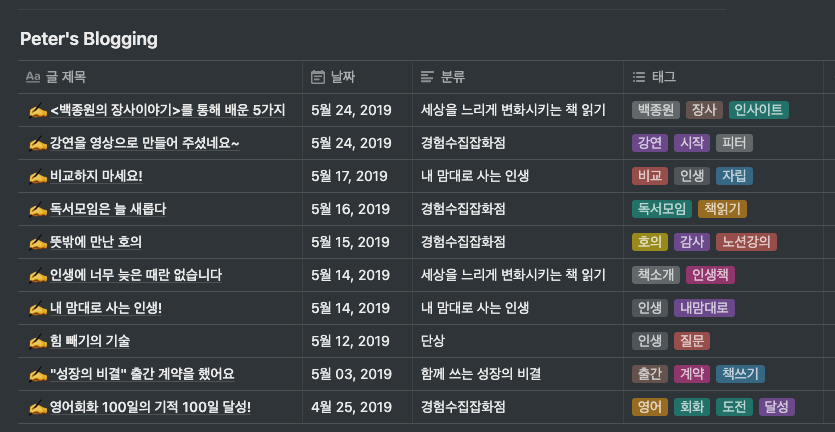The image size is (835, 432).
Task: Select the green 인사이트 tag
Action: point(758,110)
